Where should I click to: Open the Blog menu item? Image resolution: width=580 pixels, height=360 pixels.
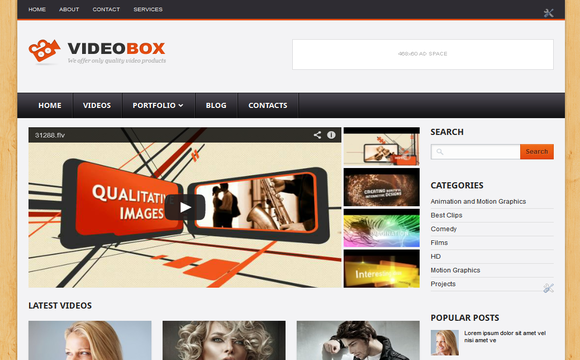[x=216, y=105]
